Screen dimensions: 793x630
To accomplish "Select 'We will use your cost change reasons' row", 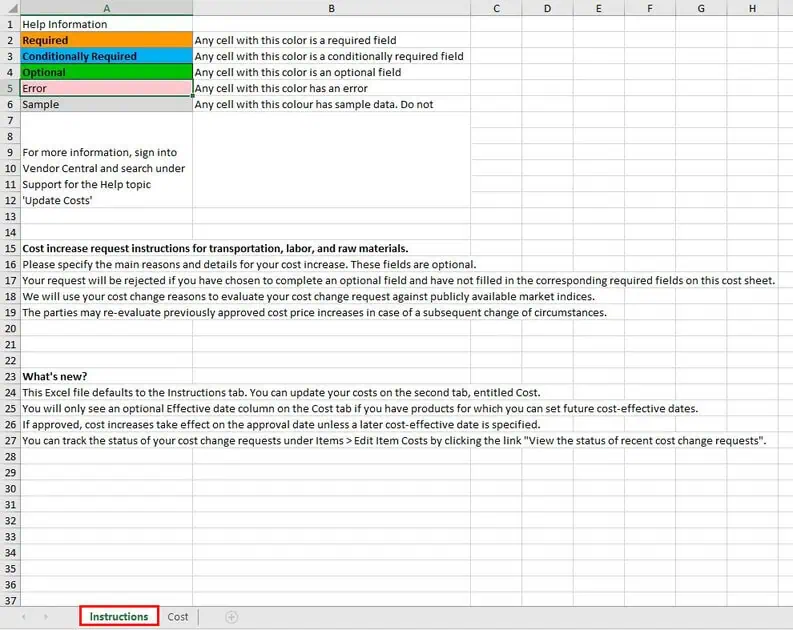I will click(x=309, y=296).
